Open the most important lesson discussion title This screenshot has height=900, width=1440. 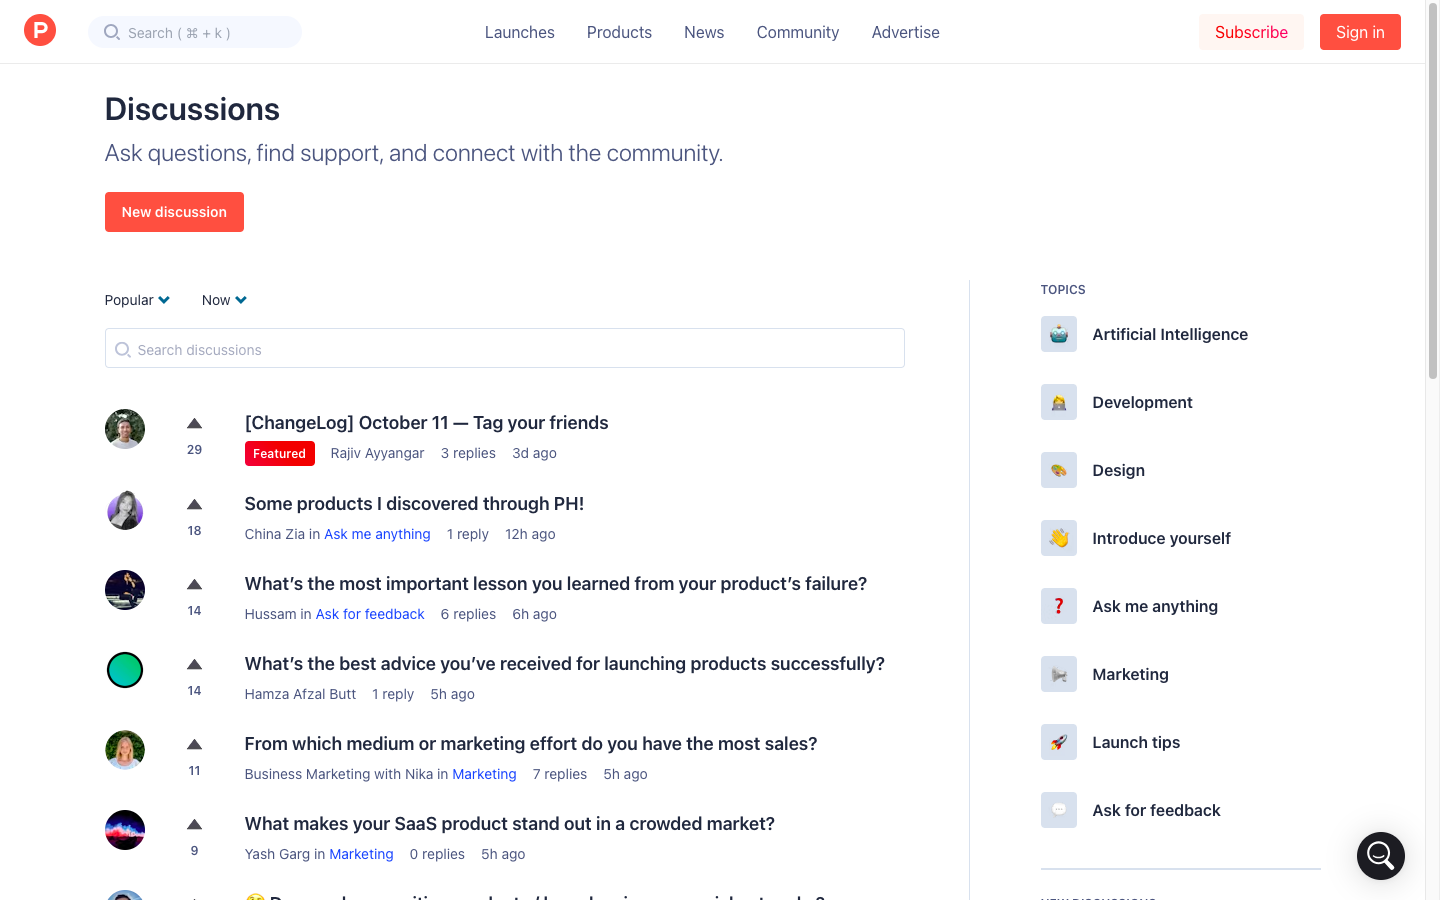pyautogui.click(x=556, y=584)
